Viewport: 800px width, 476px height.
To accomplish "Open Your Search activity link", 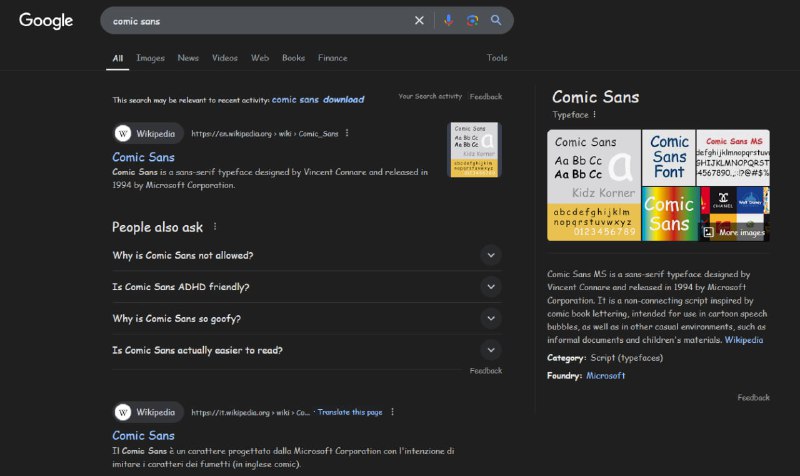I will (x=430, y=96).
